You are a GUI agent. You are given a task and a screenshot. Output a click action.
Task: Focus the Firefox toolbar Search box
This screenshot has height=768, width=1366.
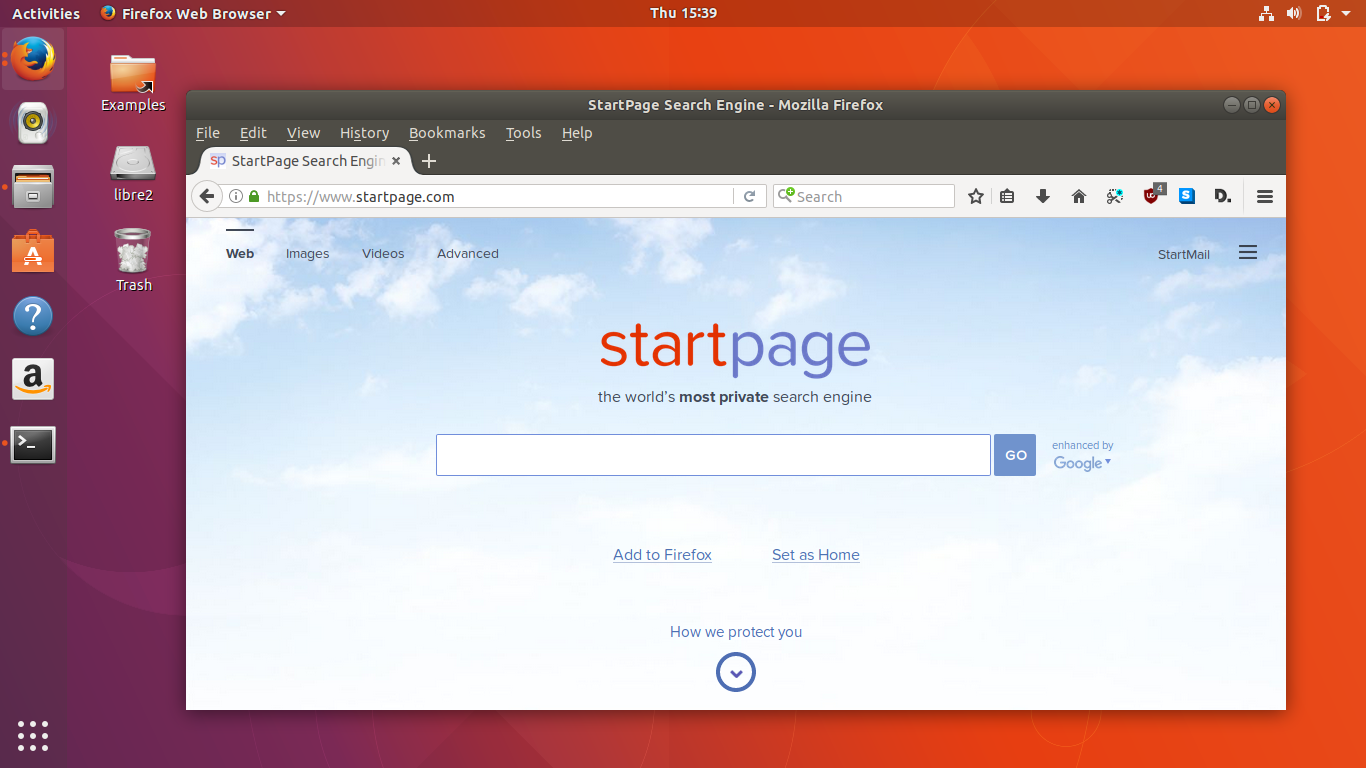coord(864,197)
